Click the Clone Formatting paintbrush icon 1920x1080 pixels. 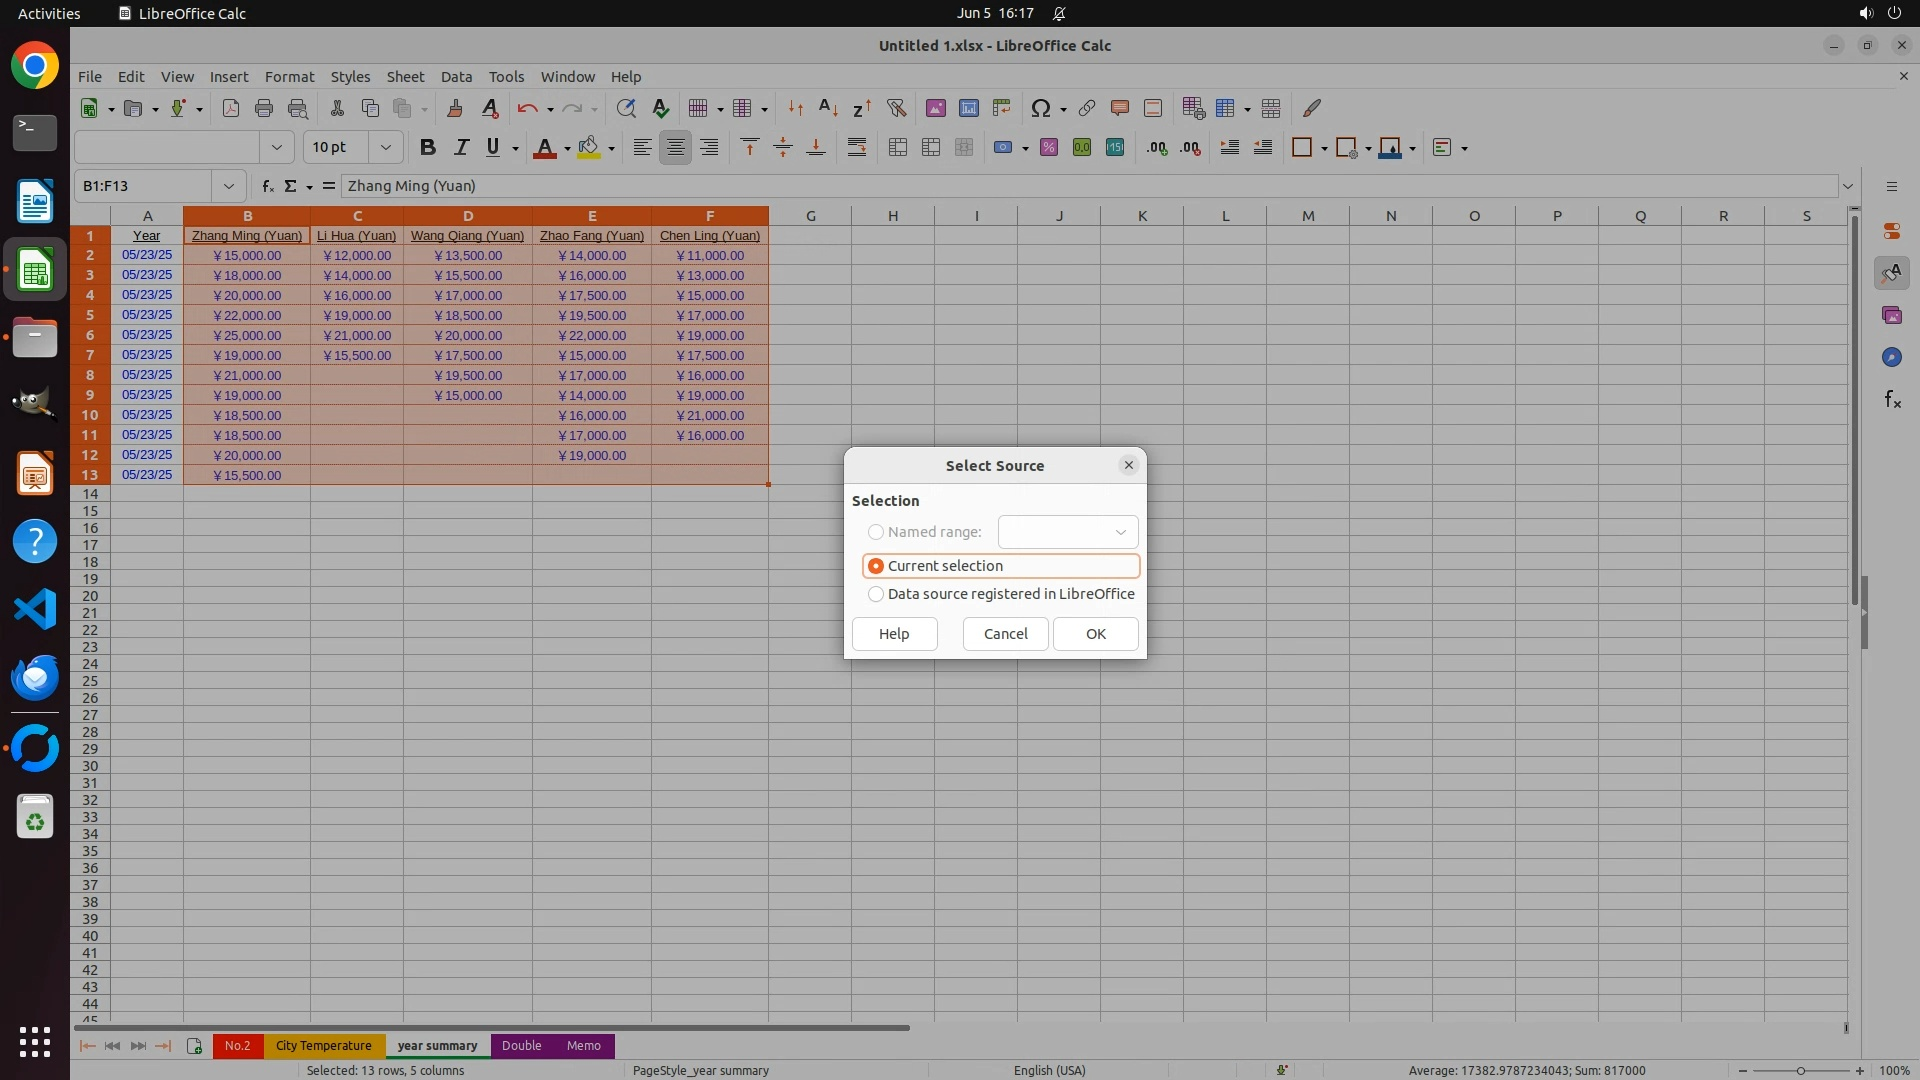(455, 108)
